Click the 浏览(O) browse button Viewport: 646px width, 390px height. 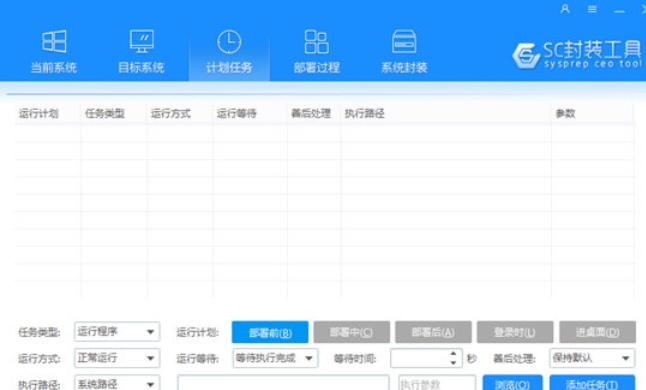tap(512, 384)
